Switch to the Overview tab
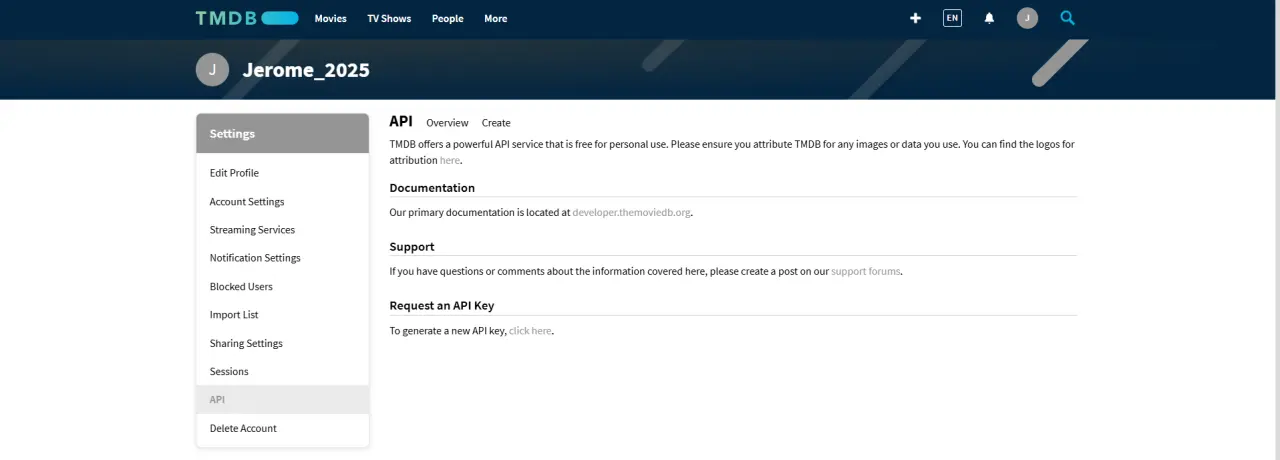Viewport: 1280px width, 460px height. click(x=447, y=123)
